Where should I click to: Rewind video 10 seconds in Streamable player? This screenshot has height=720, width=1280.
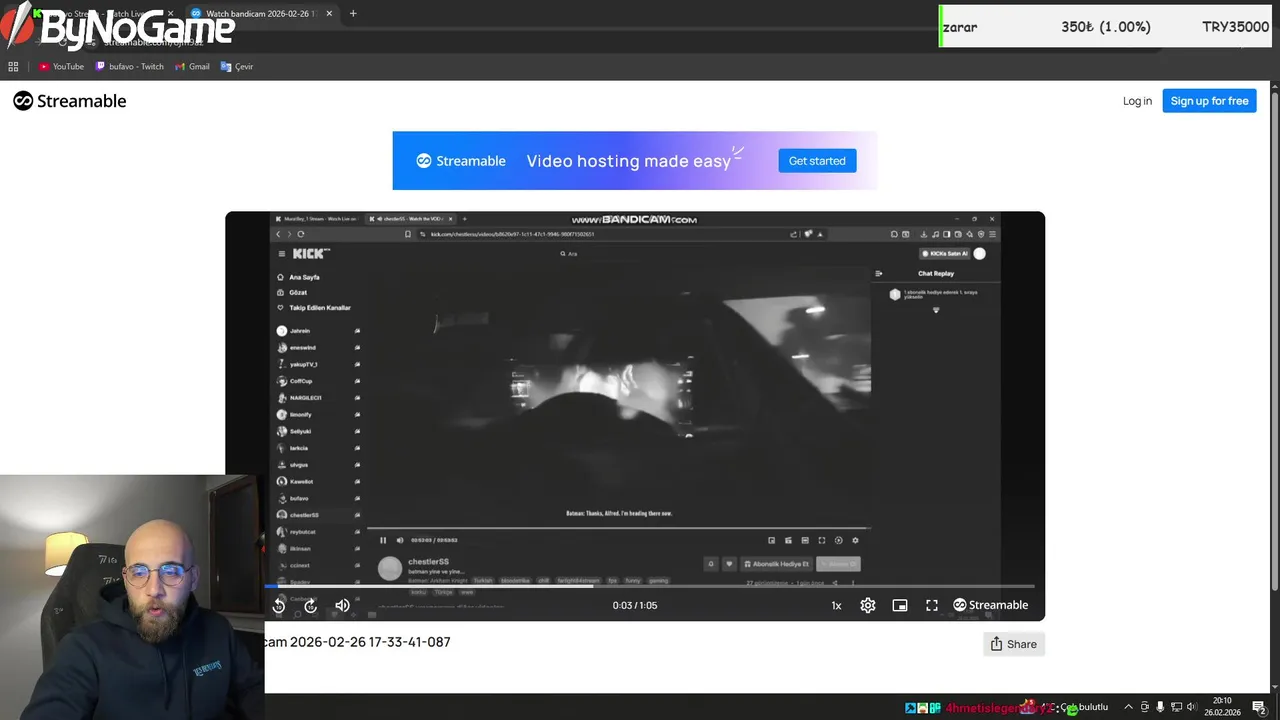pyautogui.click(x=279, y=605)
